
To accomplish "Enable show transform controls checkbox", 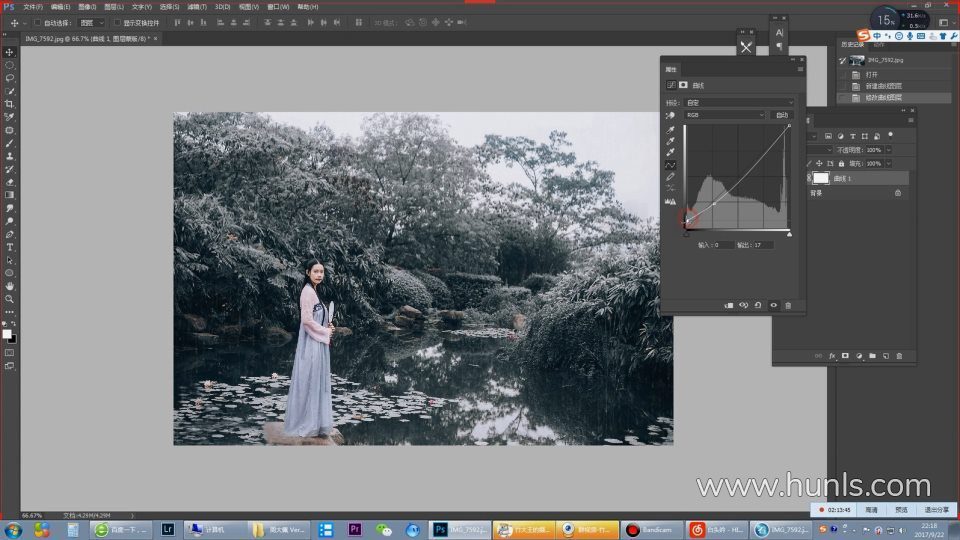I will point(117,23).
